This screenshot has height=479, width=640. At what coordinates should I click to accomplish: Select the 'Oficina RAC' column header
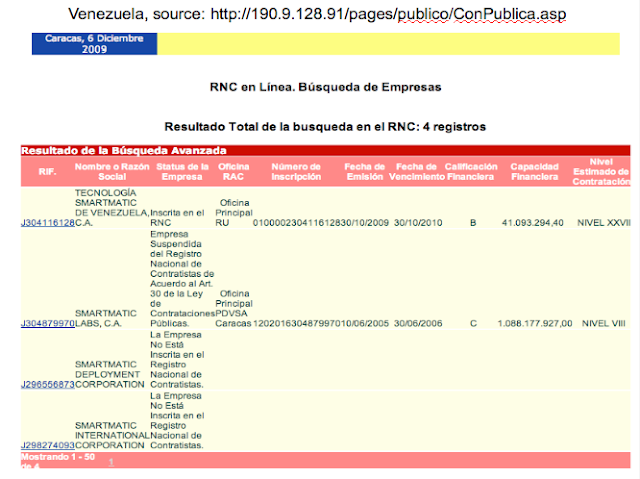233,172
